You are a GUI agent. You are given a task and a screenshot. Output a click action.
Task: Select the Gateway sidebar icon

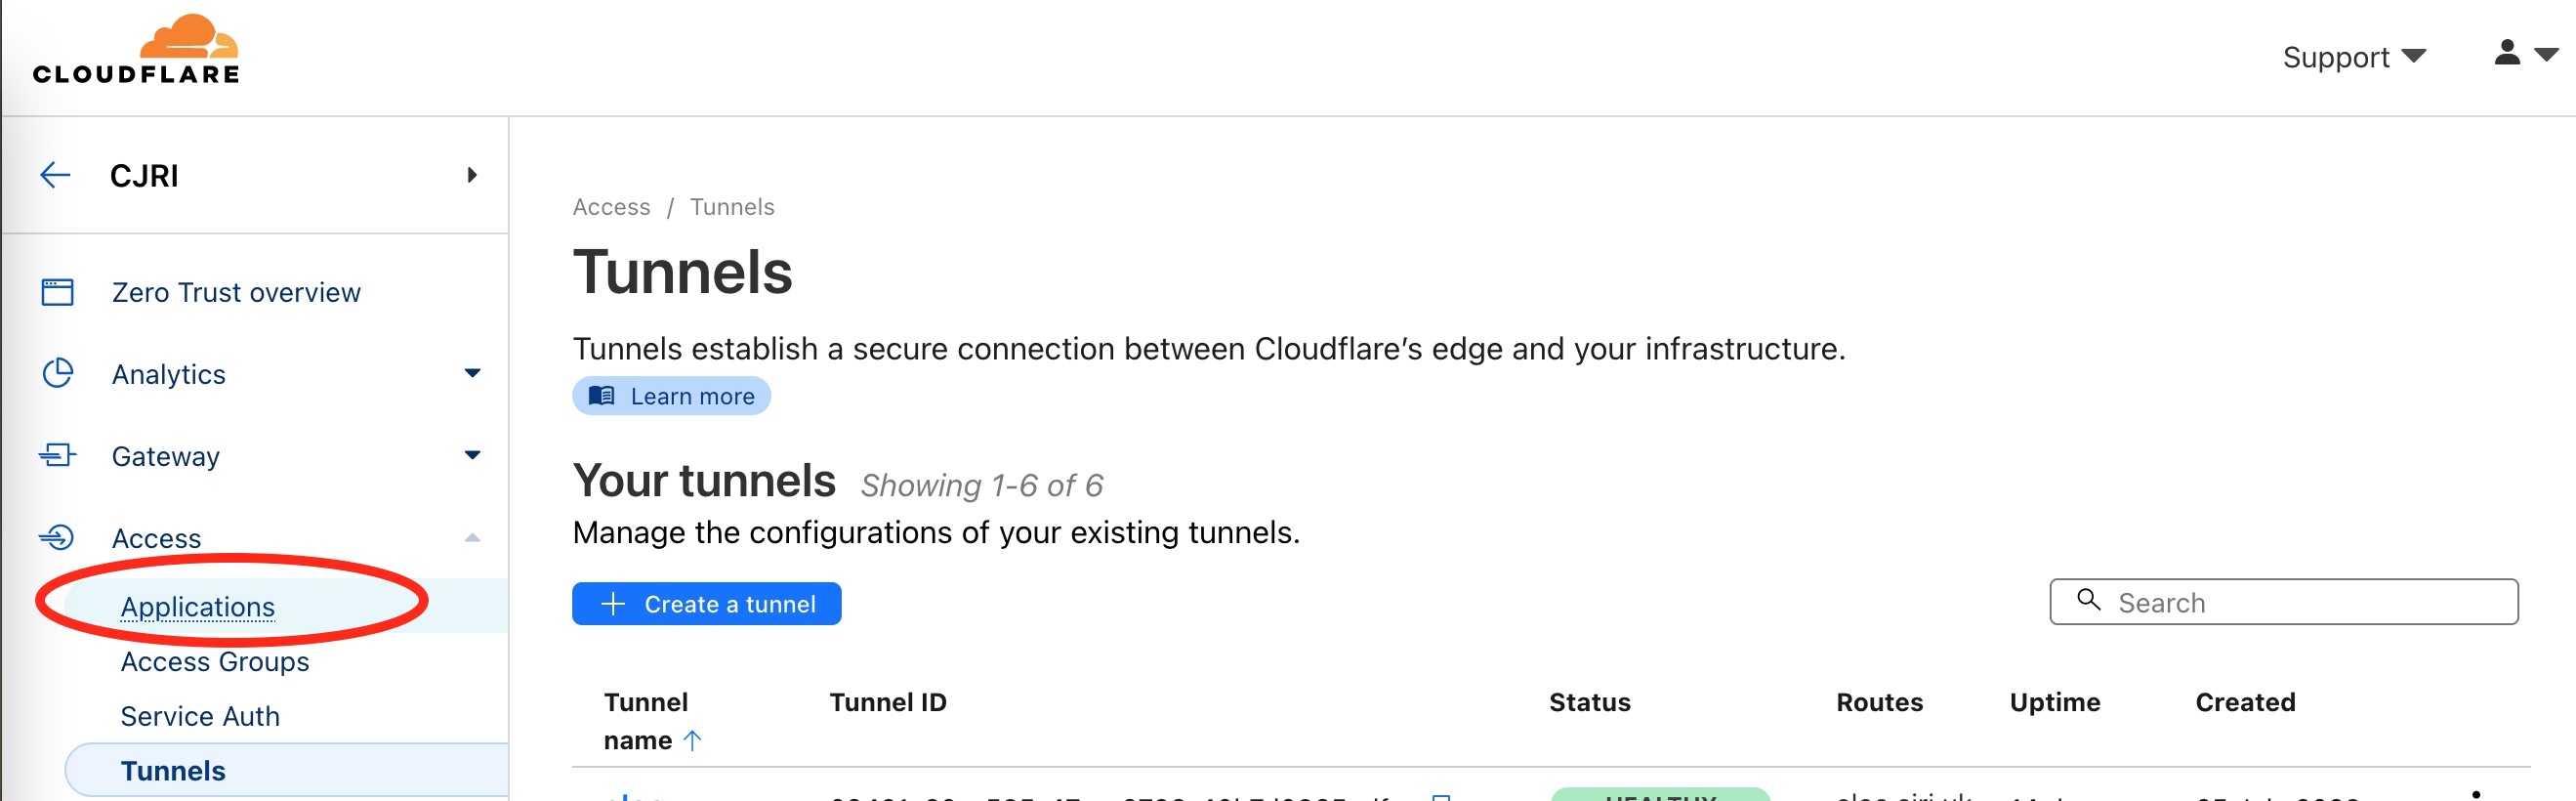(x=57, y=455)
